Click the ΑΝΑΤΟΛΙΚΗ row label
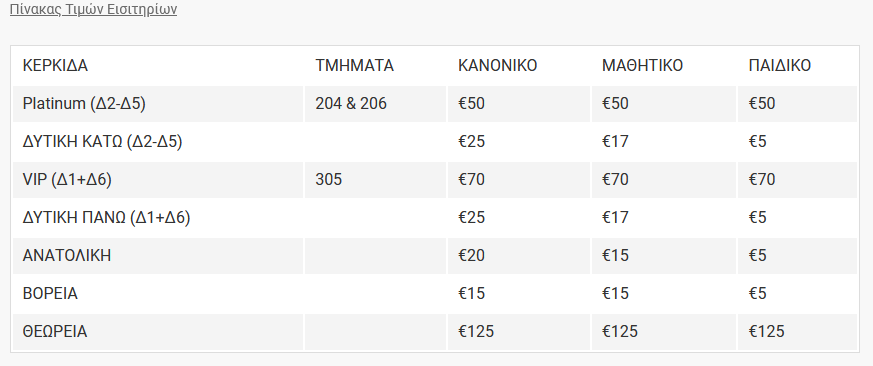 67,255
